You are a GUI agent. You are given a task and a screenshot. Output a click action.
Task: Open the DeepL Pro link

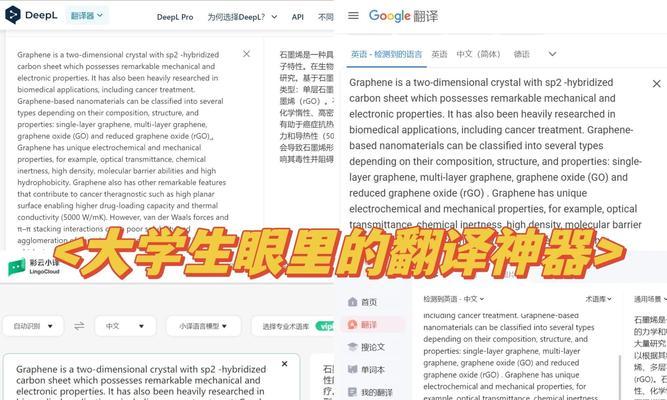coord(175,17)
